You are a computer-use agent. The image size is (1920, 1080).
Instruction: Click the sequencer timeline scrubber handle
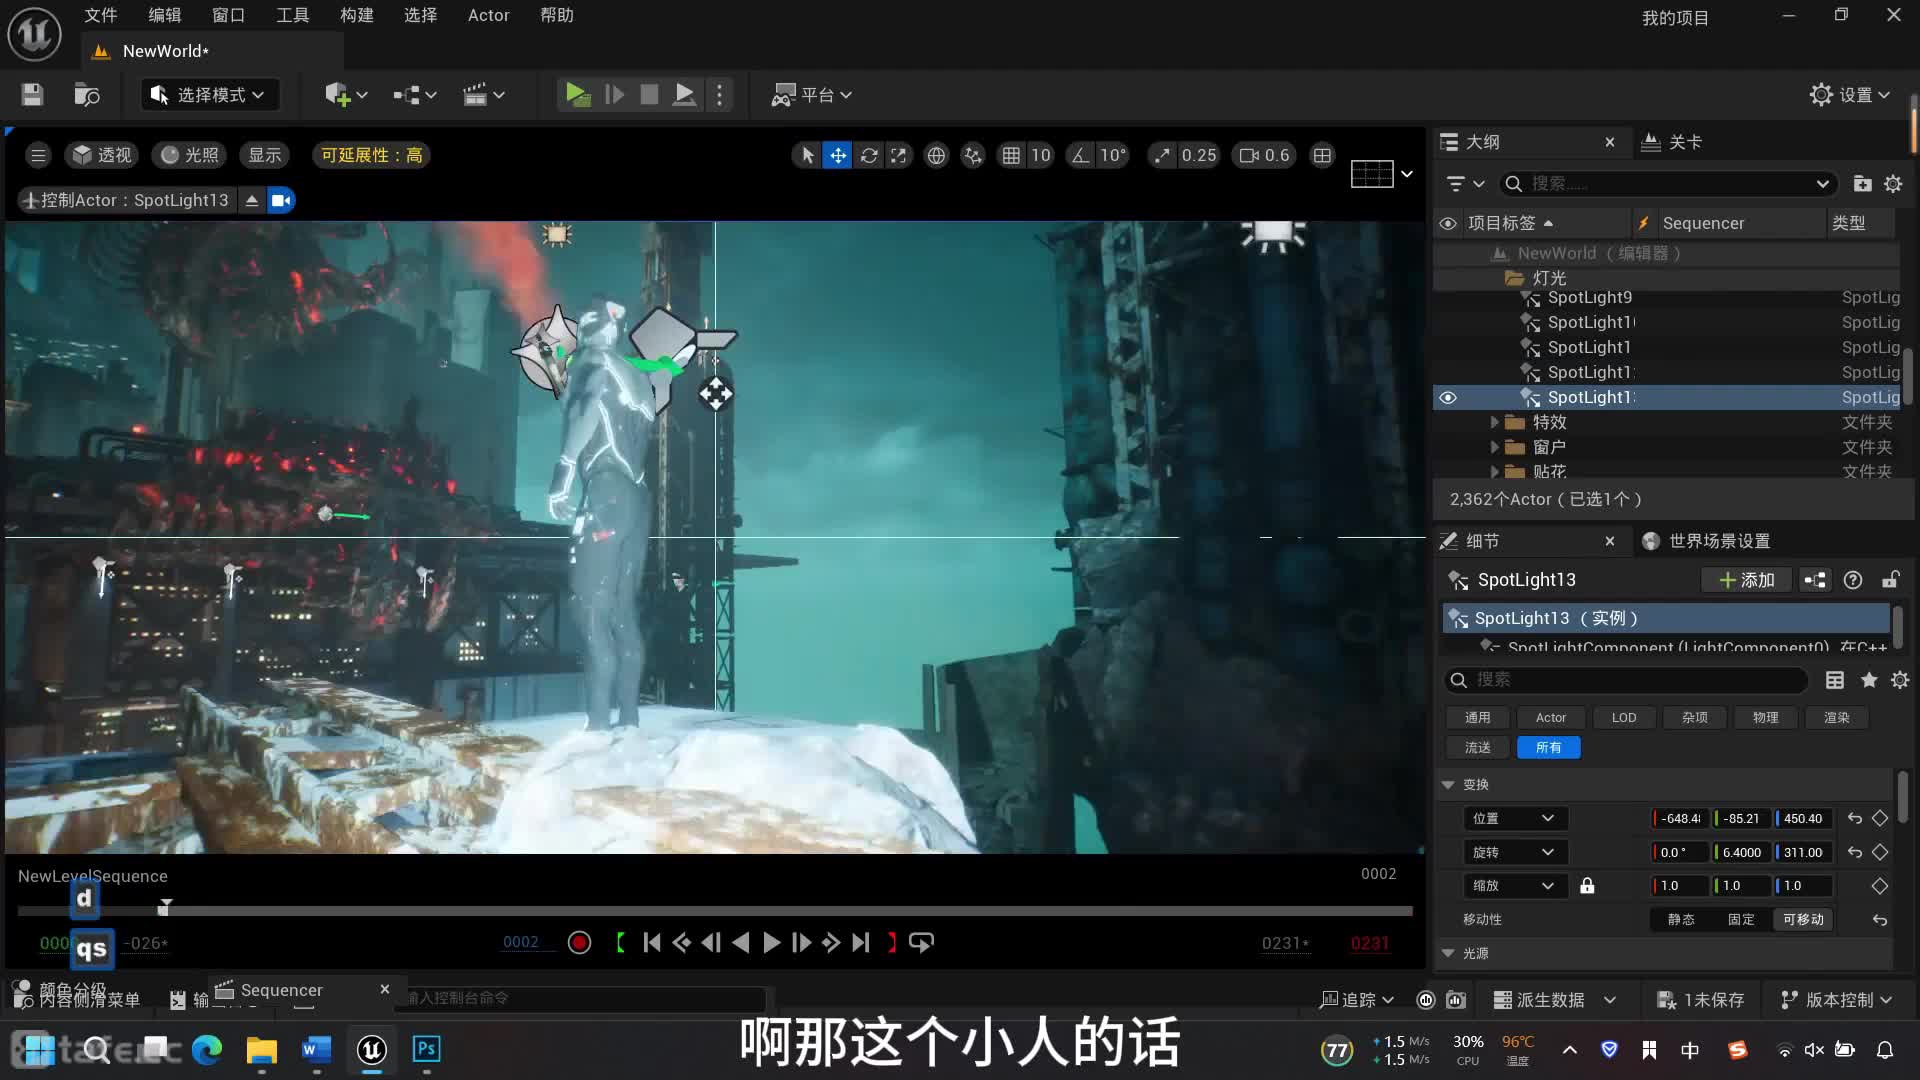[165, 907]
